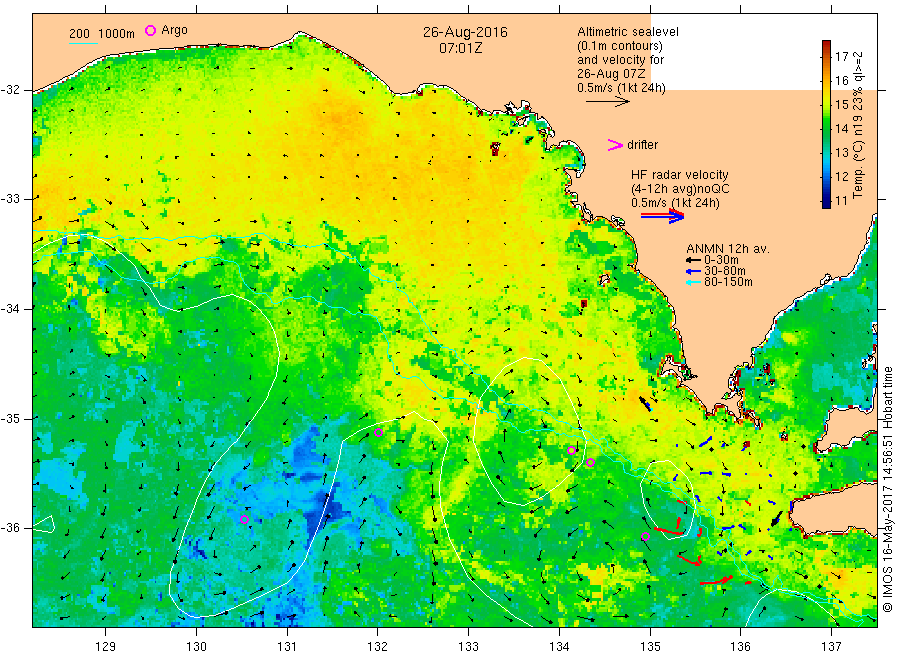
Task: Click the 134 longitude axis label
Action: coord(559,647)
